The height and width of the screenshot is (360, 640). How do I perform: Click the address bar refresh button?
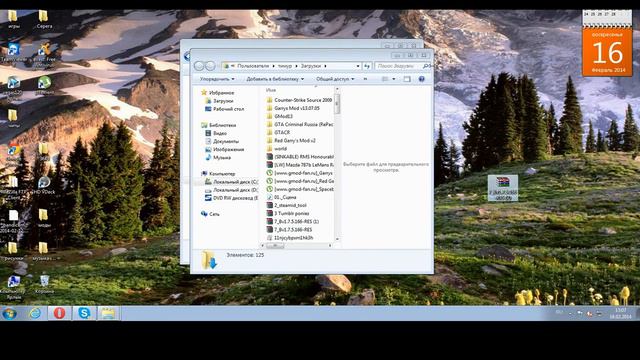(367, 66)
